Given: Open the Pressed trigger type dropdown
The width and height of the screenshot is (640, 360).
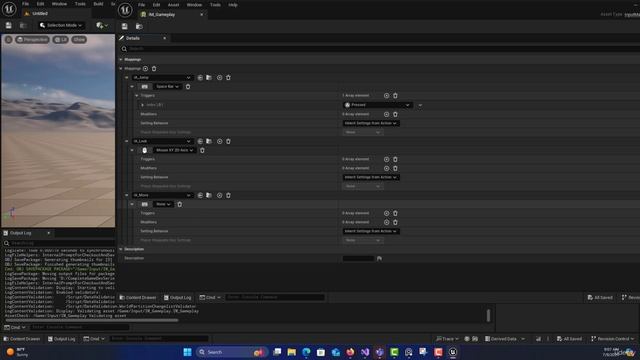Looking at the screenshot, I should click(x=378, y=105).
